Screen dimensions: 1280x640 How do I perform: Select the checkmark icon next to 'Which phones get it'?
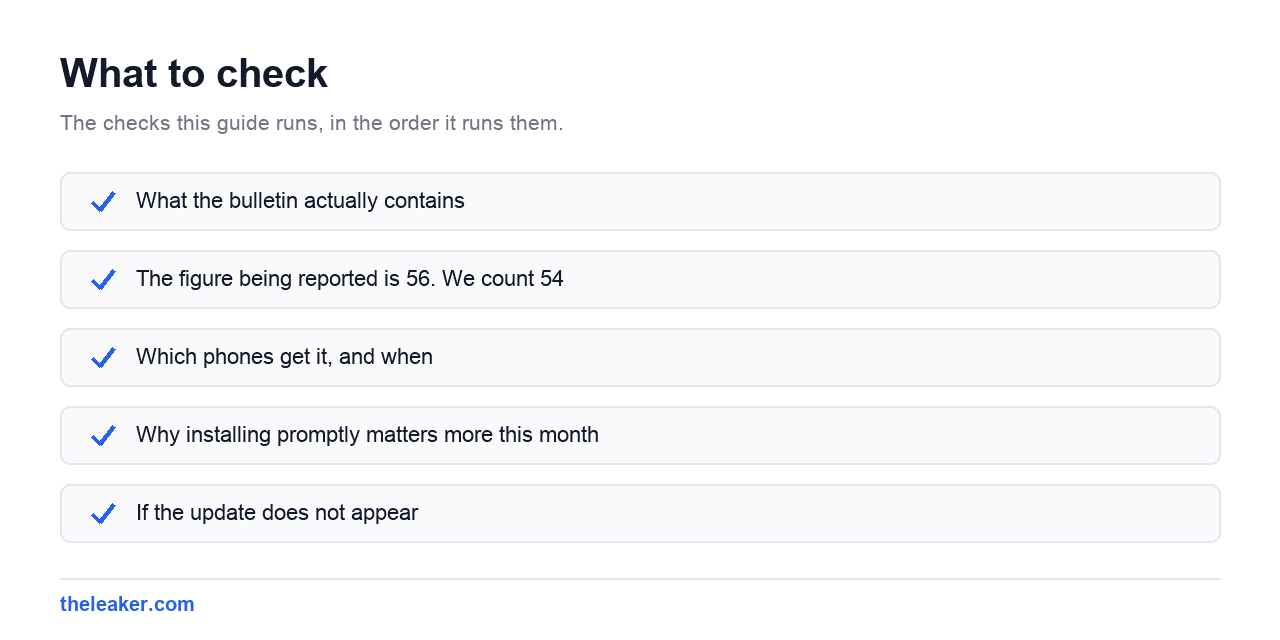(x=103, y=357)
